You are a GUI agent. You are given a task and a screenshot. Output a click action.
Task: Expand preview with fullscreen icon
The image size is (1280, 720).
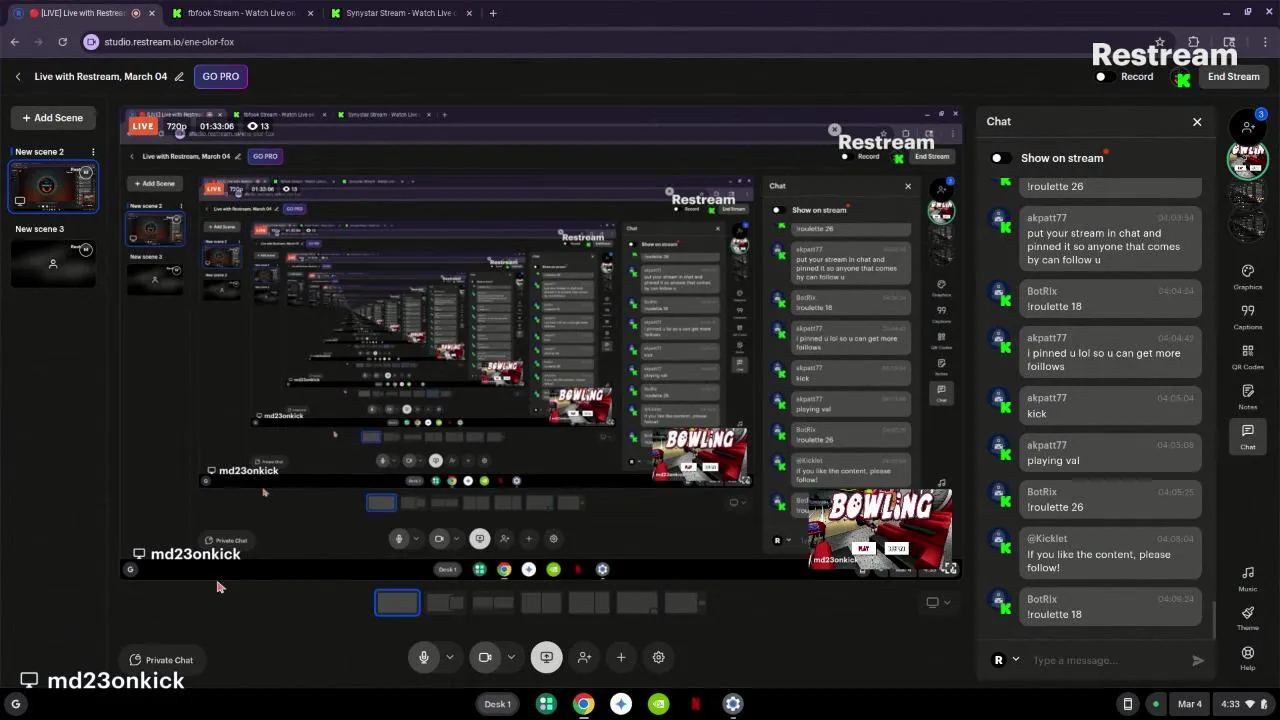click(x=949, y=568)
